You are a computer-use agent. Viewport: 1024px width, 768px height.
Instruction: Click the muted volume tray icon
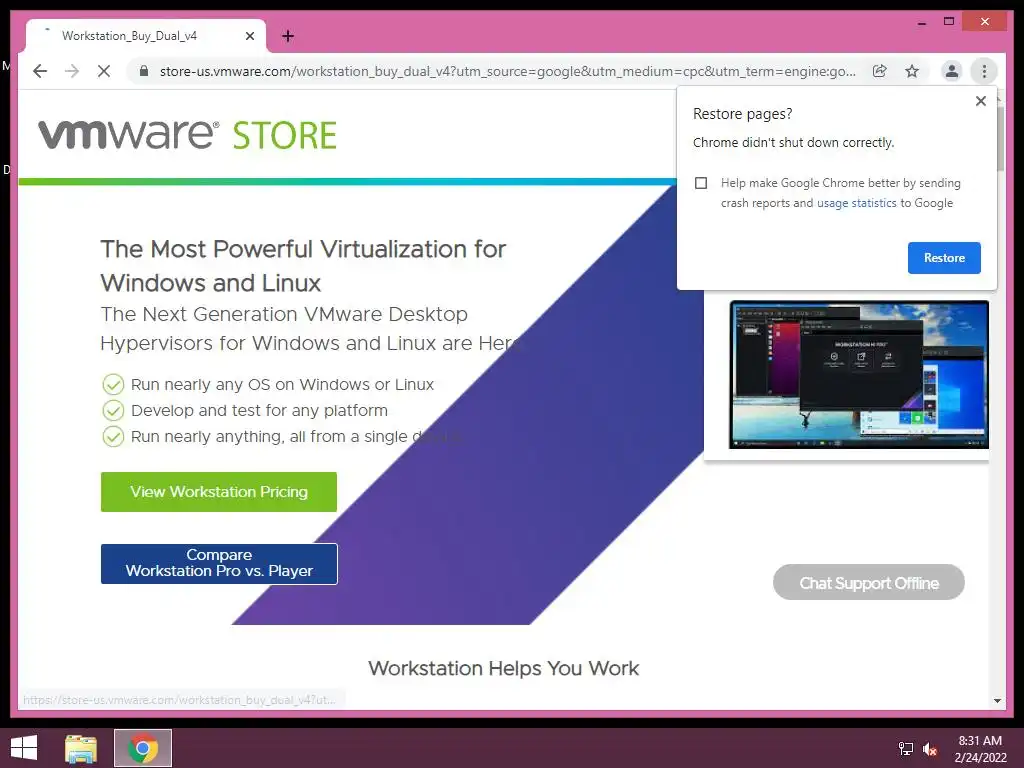coord(930,749)
